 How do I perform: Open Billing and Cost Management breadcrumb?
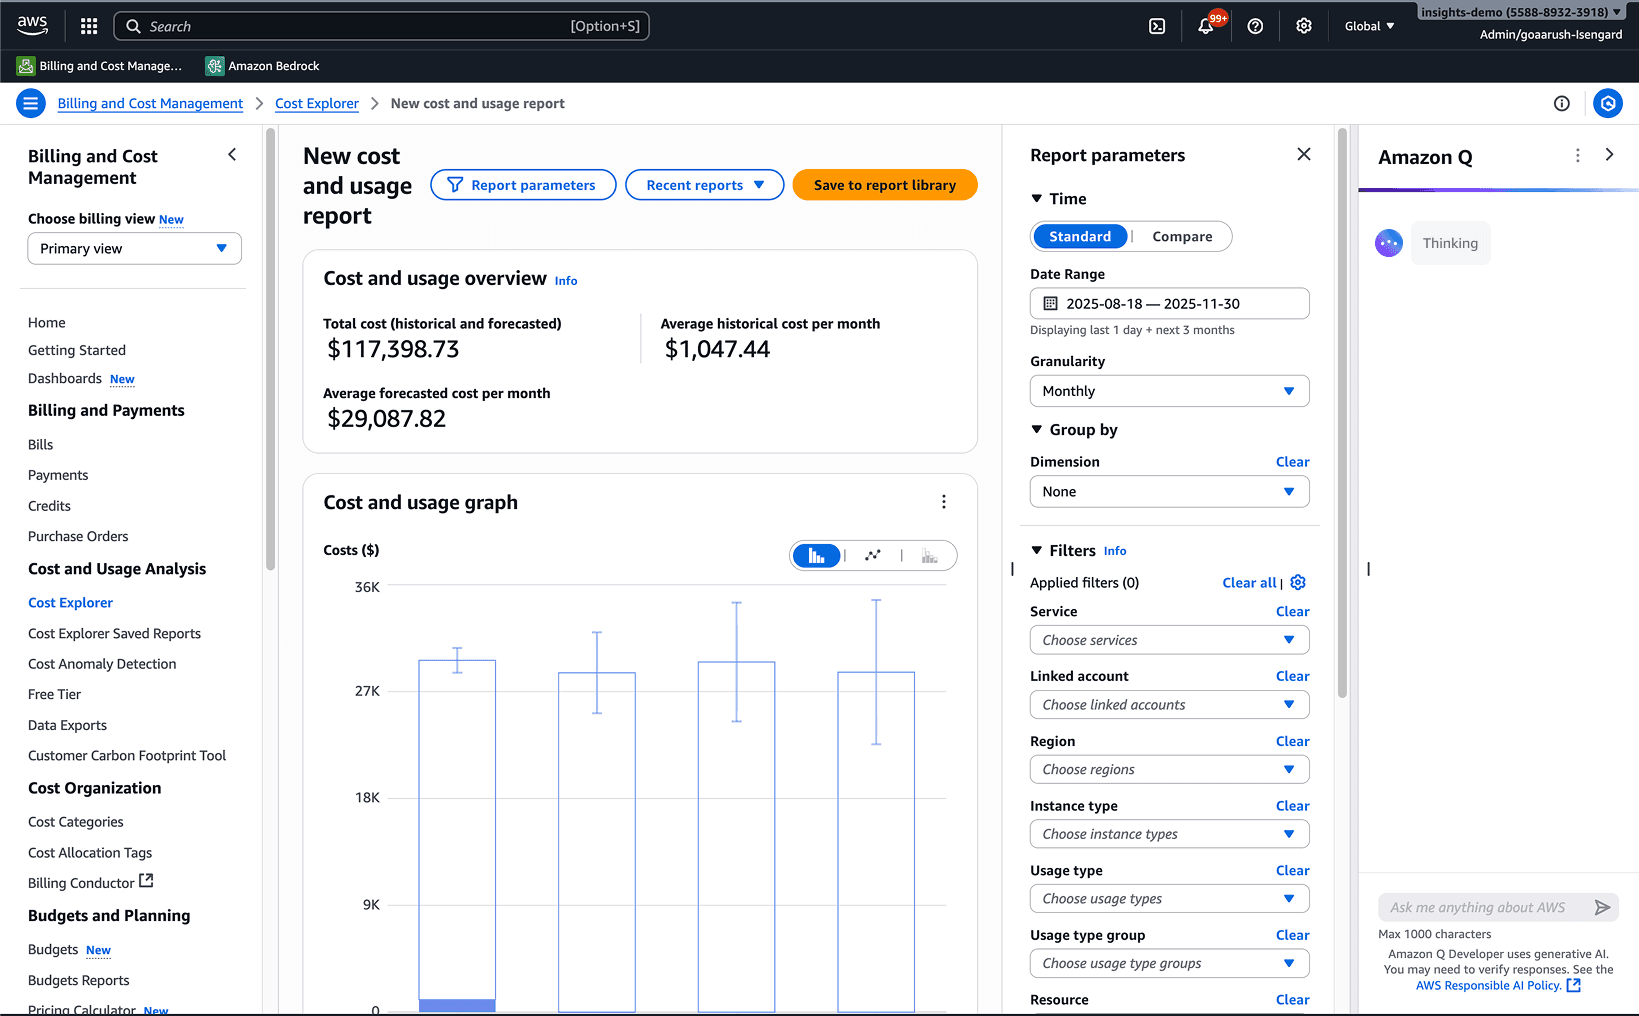click(x=150, y=103)
